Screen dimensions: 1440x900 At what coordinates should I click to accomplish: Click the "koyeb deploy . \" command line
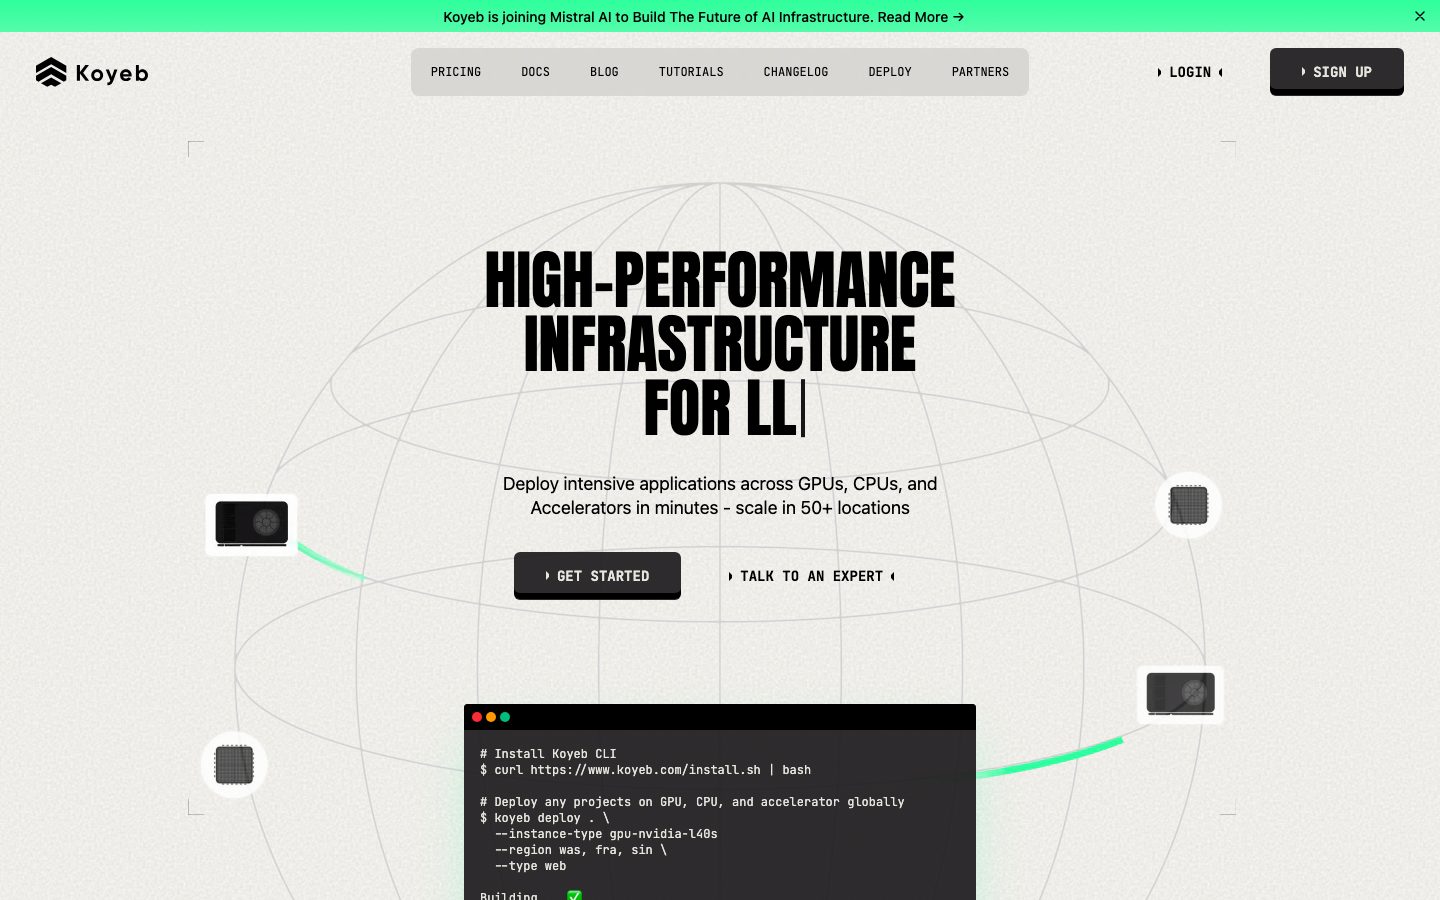[x=544, y=818]
